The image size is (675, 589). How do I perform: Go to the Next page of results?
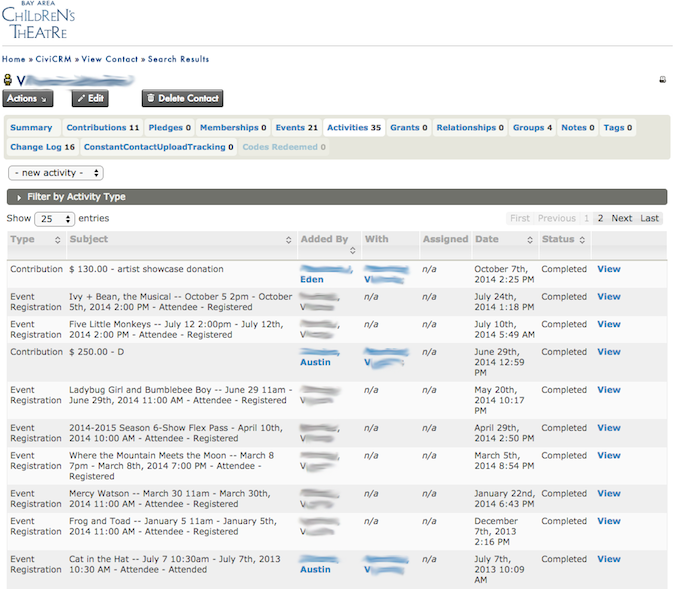tap(621, 218)
